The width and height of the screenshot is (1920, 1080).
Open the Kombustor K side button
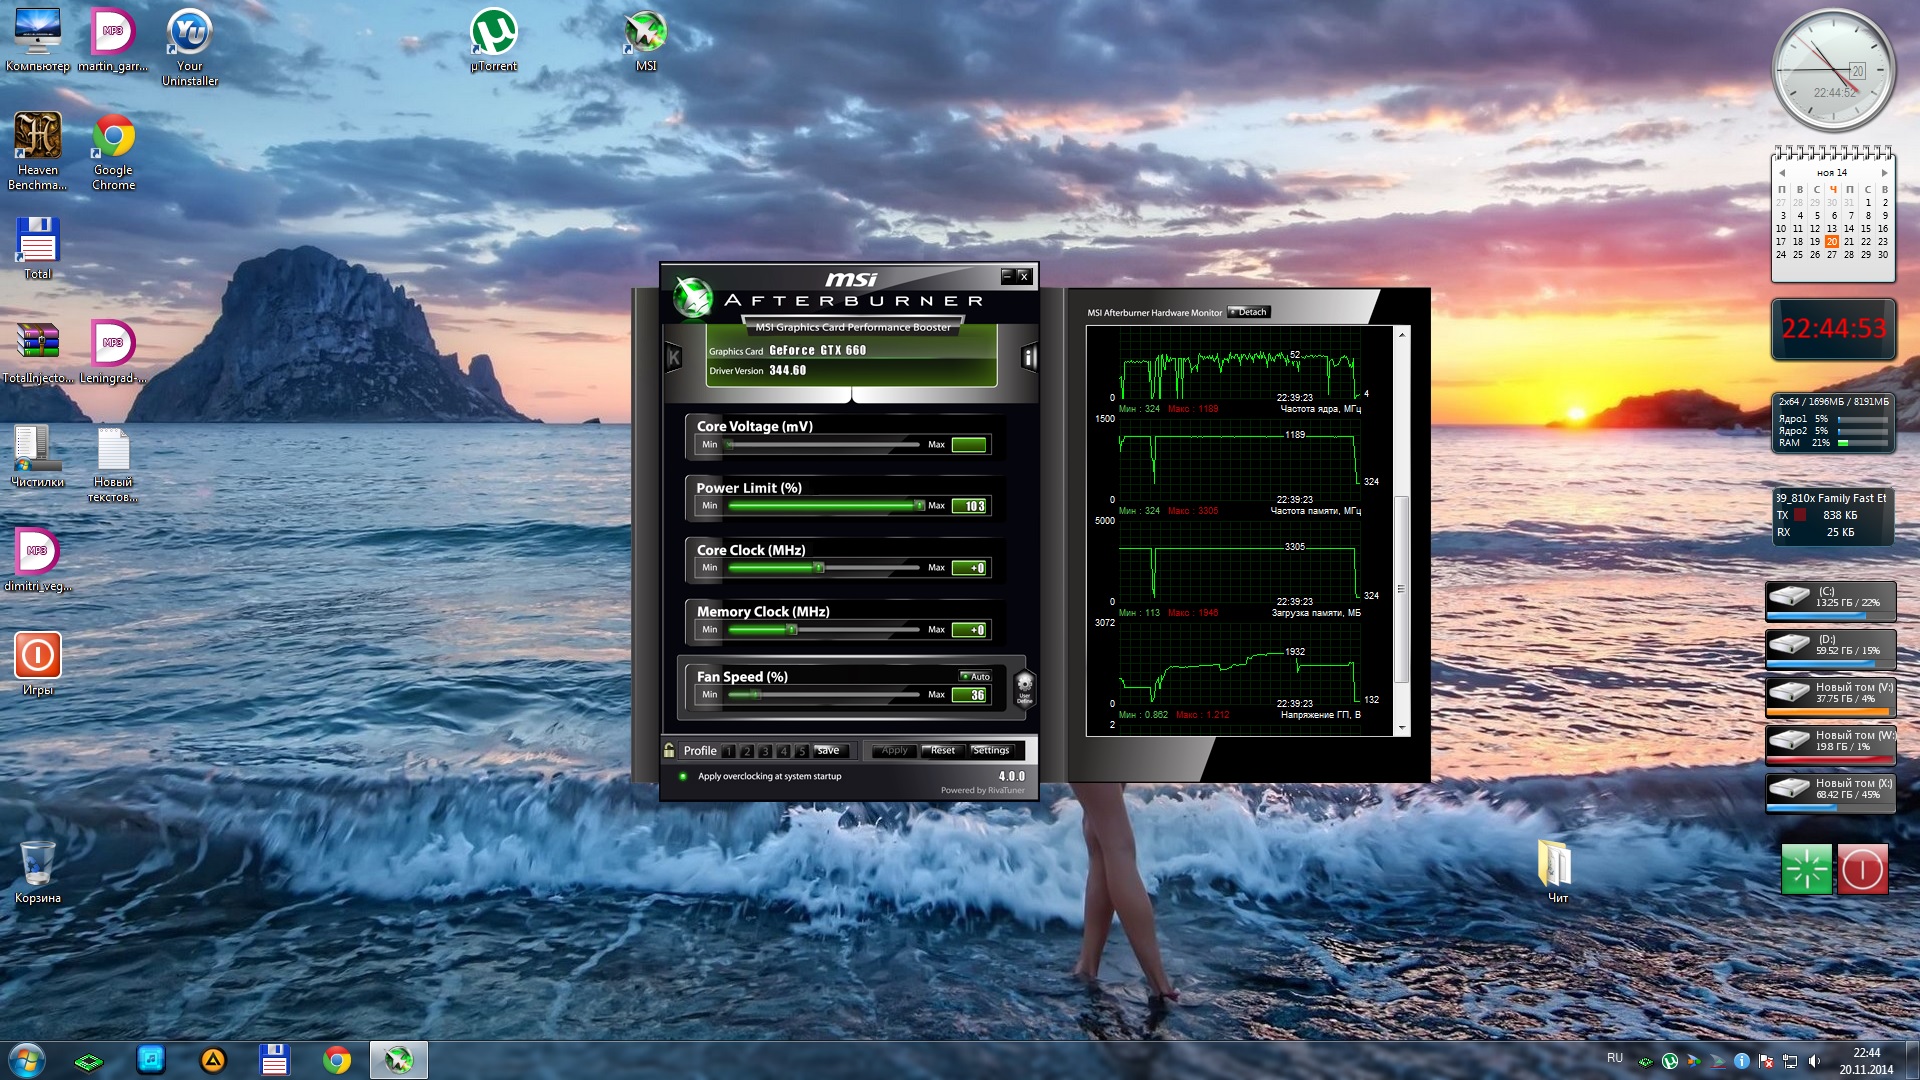pyautogui.click(x=674, y=357)
